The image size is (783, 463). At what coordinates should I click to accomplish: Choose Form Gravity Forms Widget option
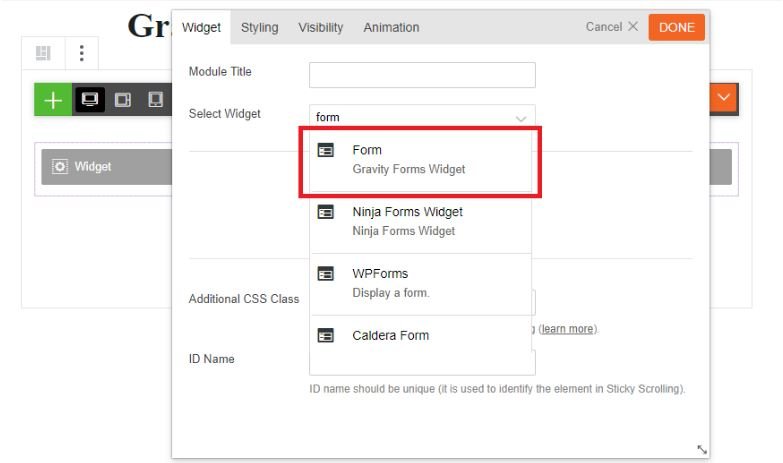421,160
